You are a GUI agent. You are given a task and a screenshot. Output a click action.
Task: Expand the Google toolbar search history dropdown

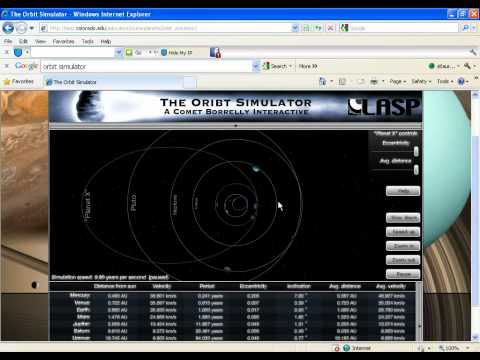point(256,66)
